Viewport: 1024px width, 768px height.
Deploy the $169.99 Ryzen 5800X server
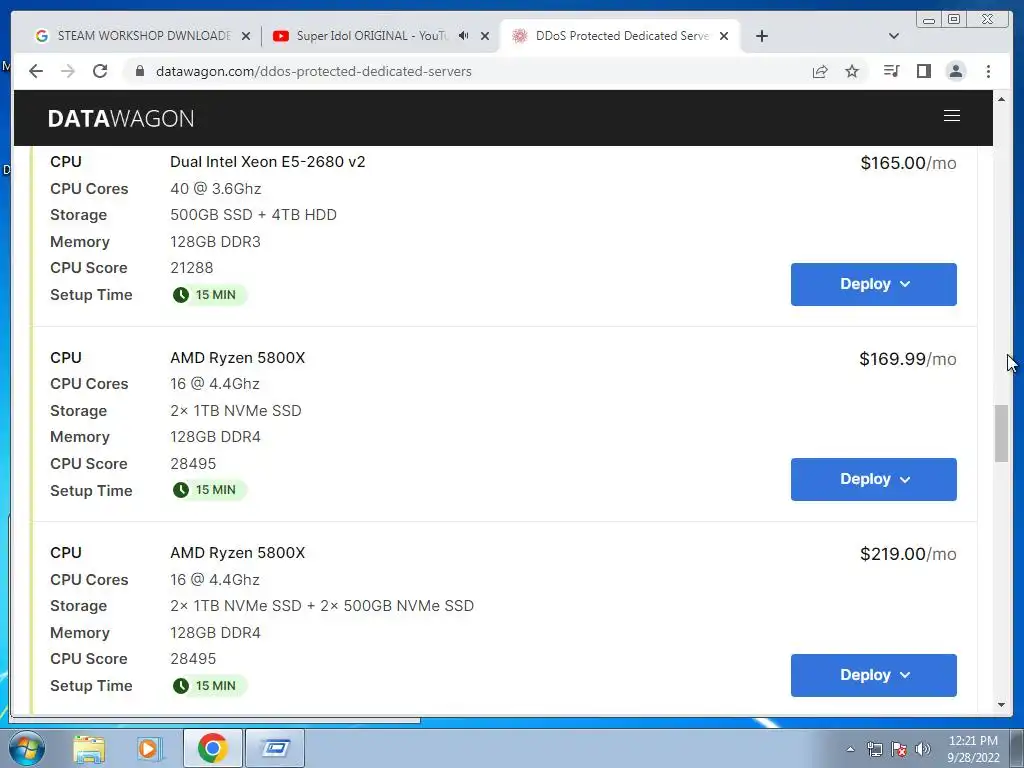coord(874,479)
